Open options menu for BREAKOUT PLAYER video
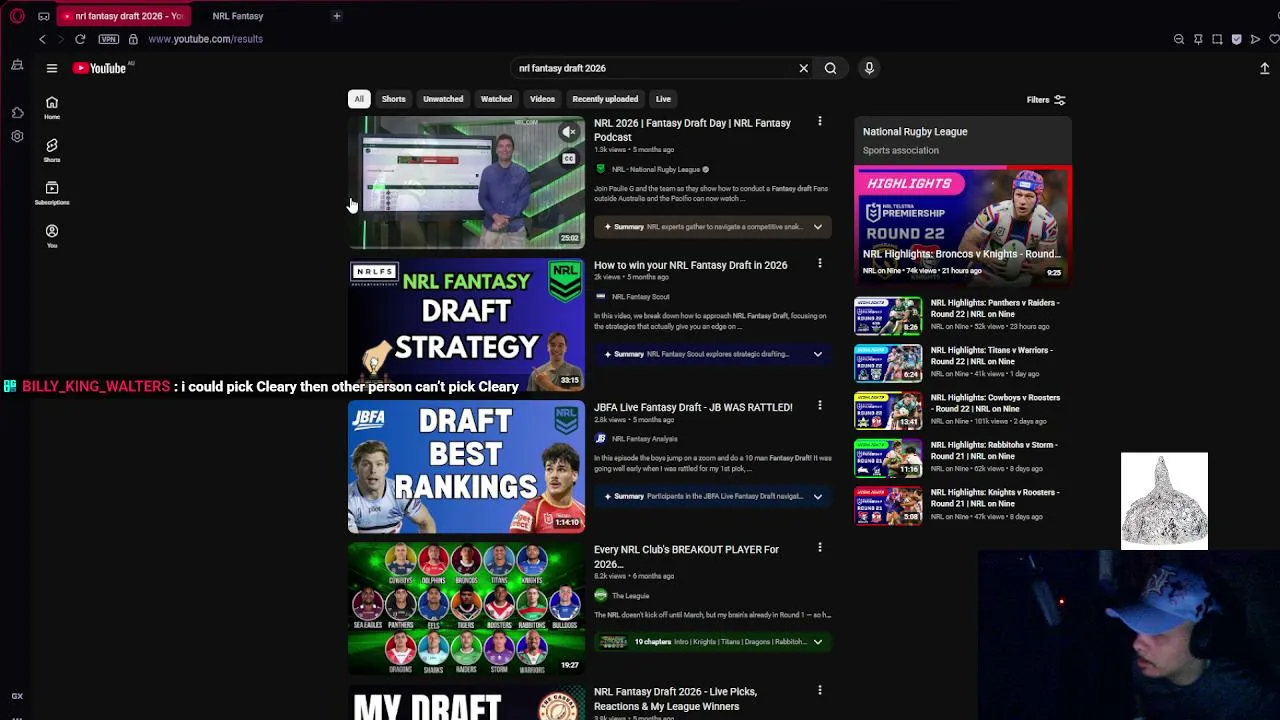 click(820, 548)
